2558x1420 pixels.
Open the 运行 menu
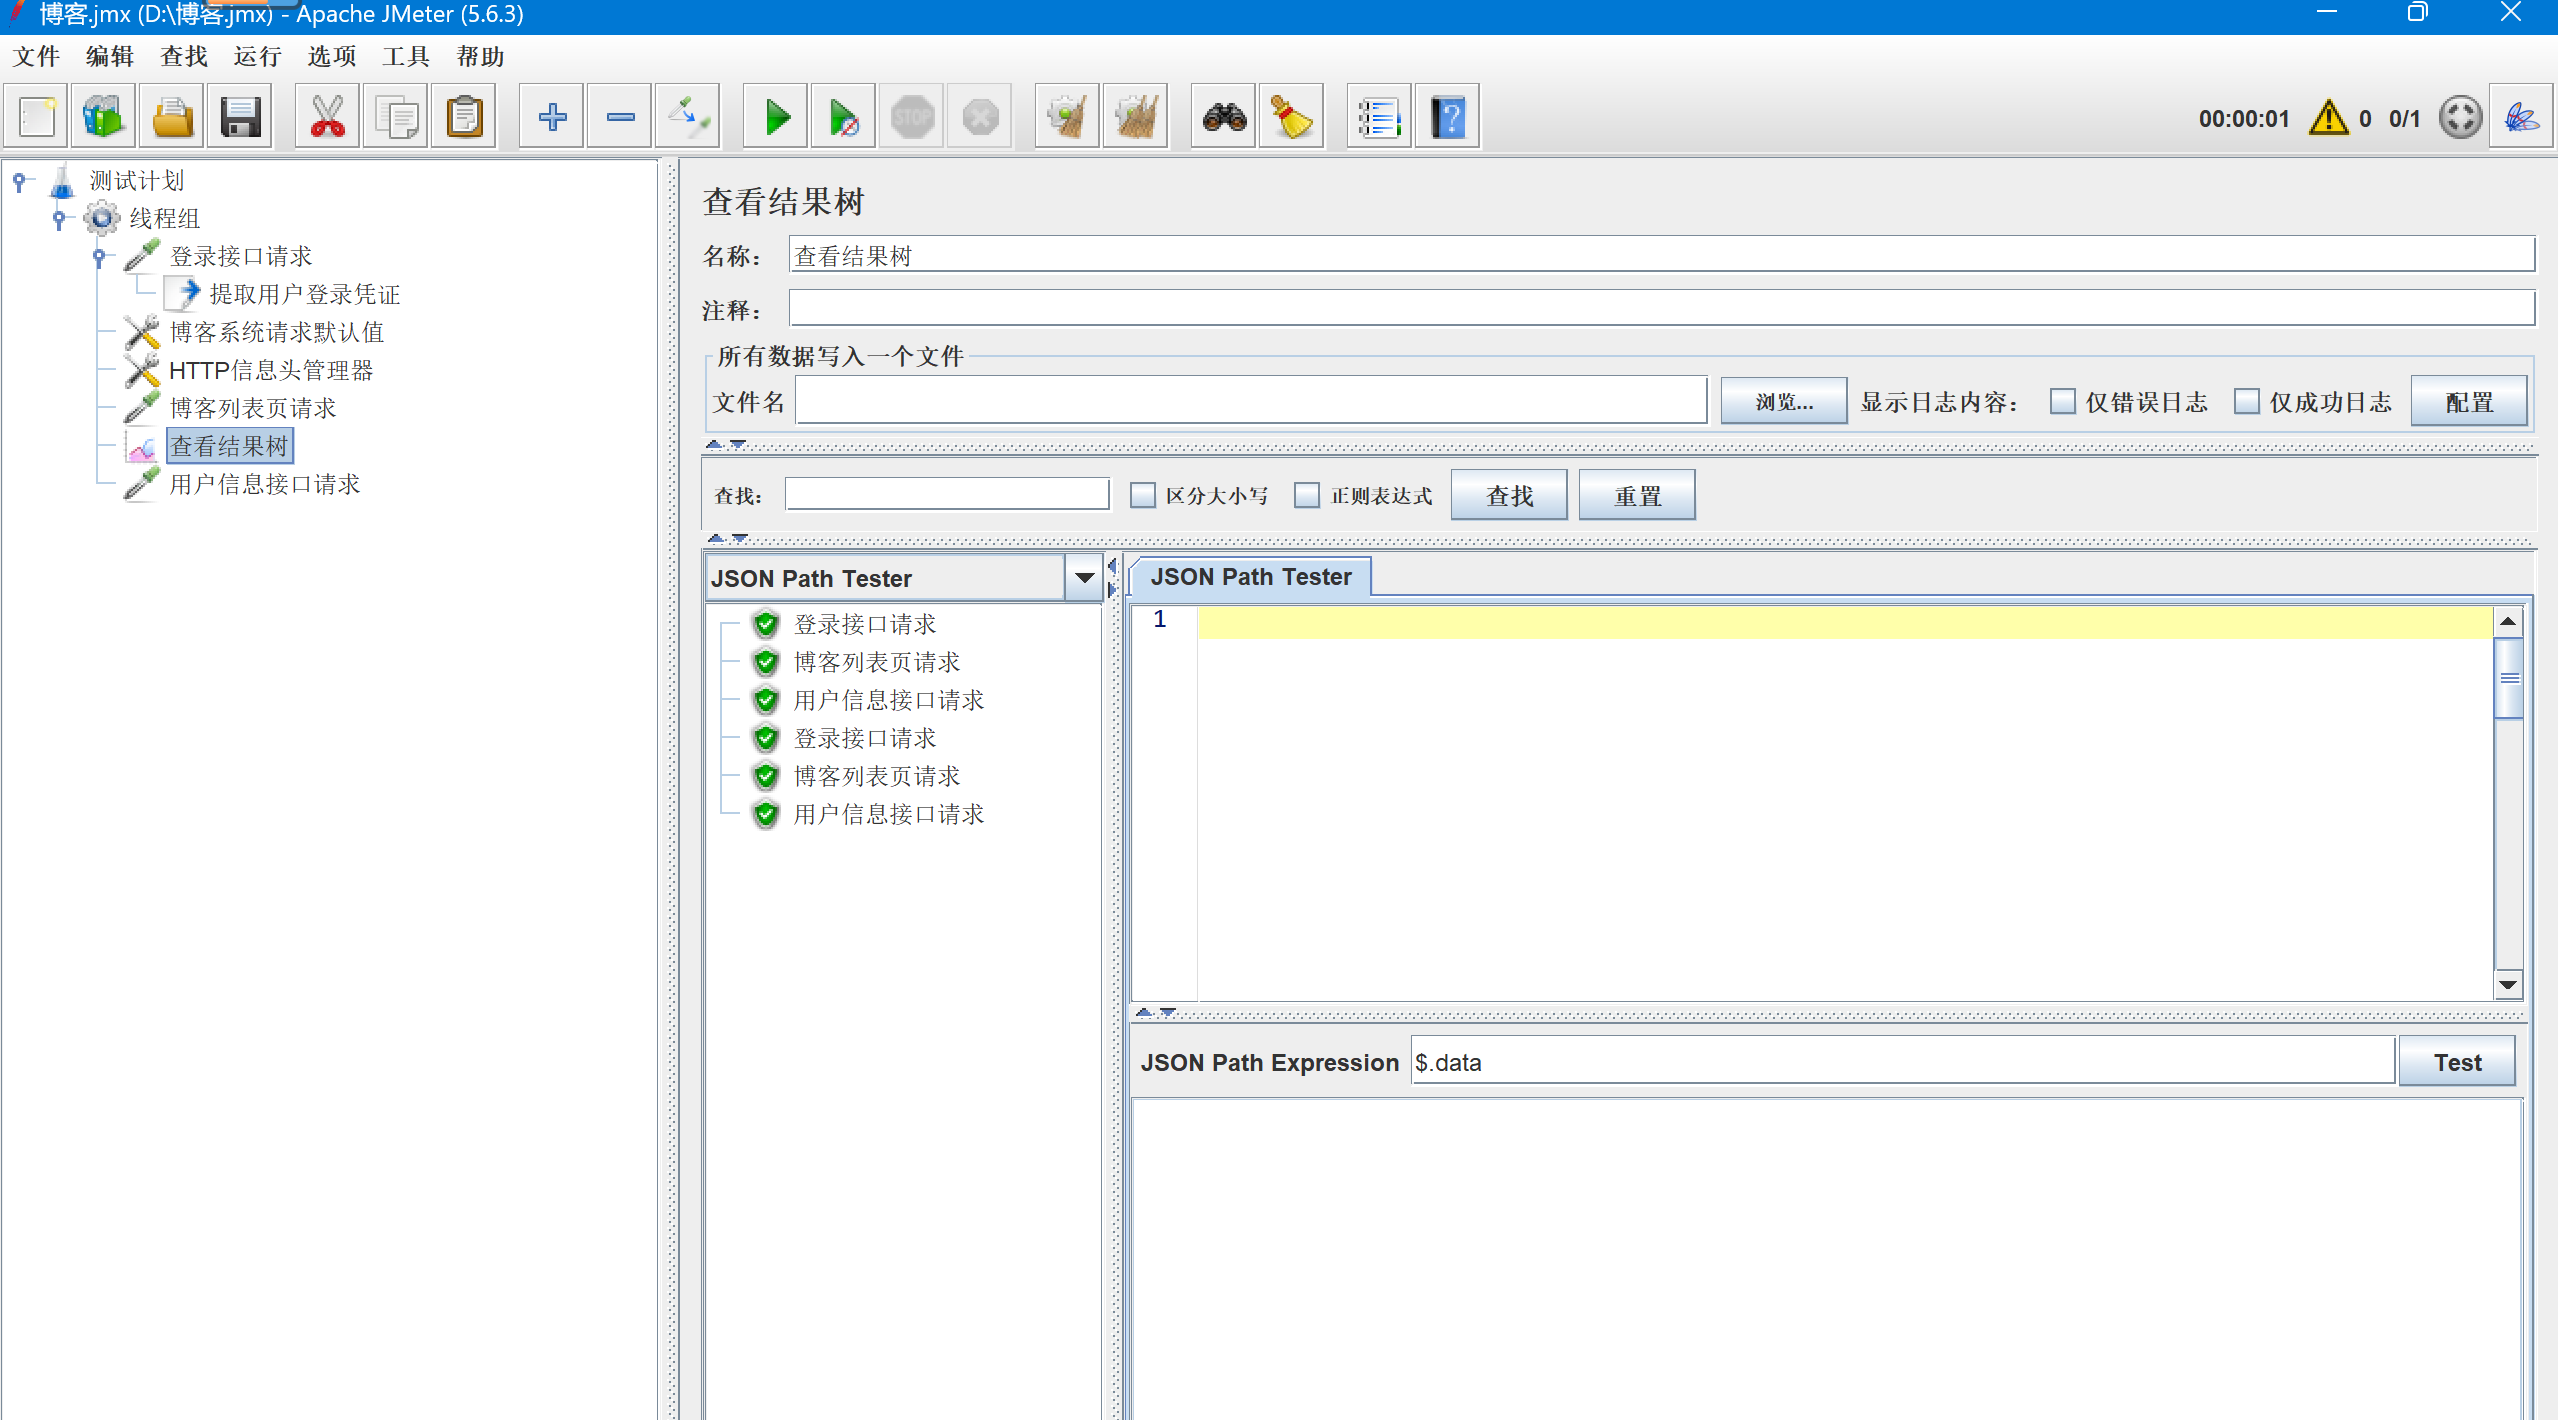click(257, 57)
